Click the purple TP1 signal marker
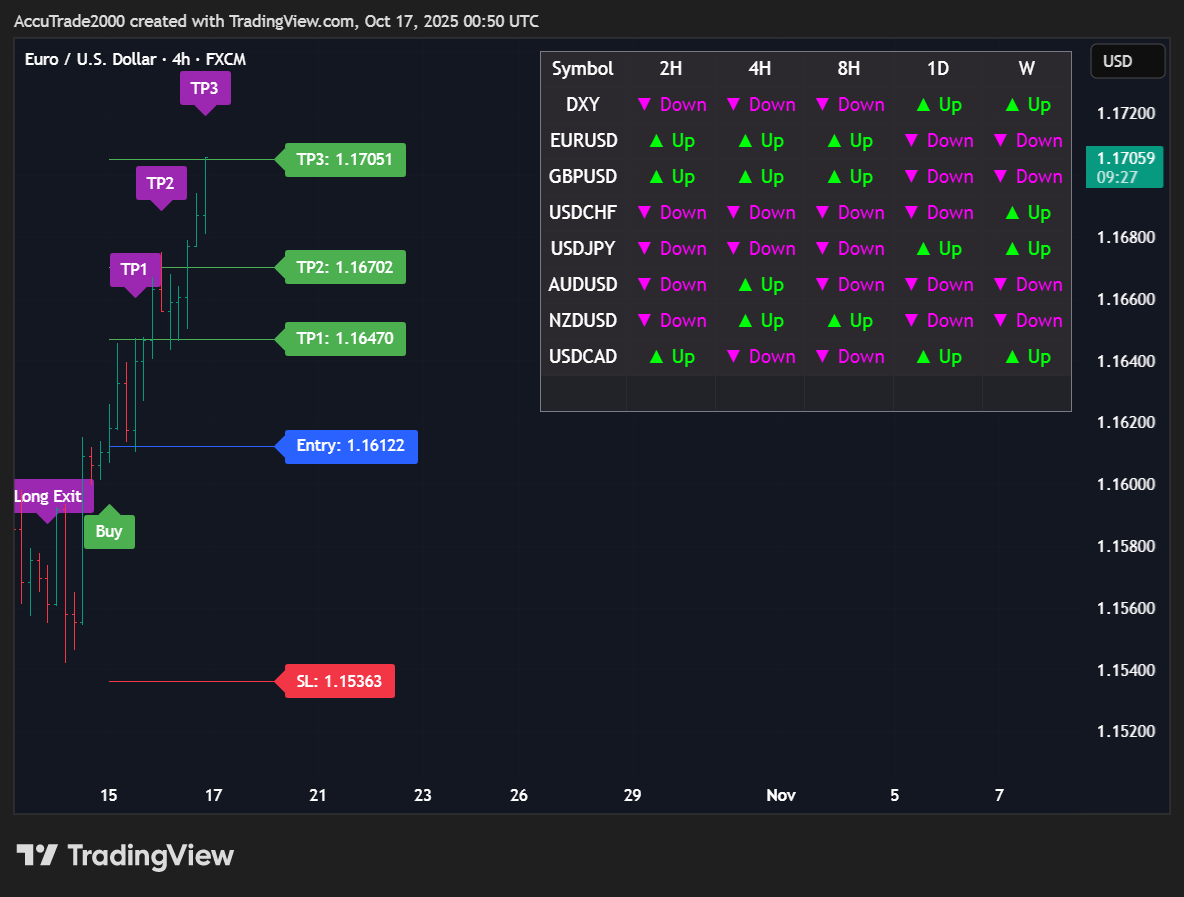The width and height of the screenshot is (1184, 897). [x=134, y=269]
